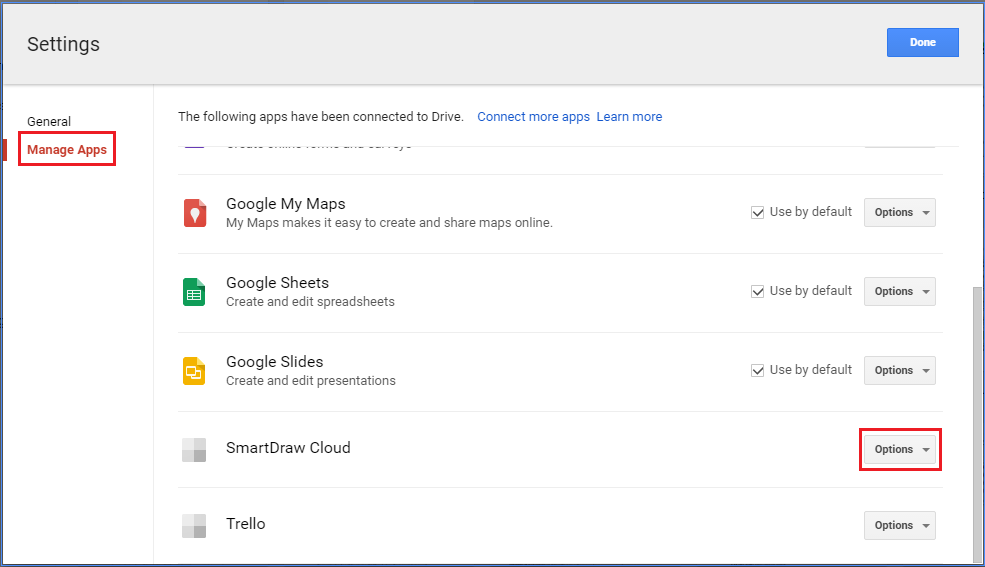Screen dimensions: 985x567
Task: Uncheck Use by default for Google My Maps
Action: [758, 212]
